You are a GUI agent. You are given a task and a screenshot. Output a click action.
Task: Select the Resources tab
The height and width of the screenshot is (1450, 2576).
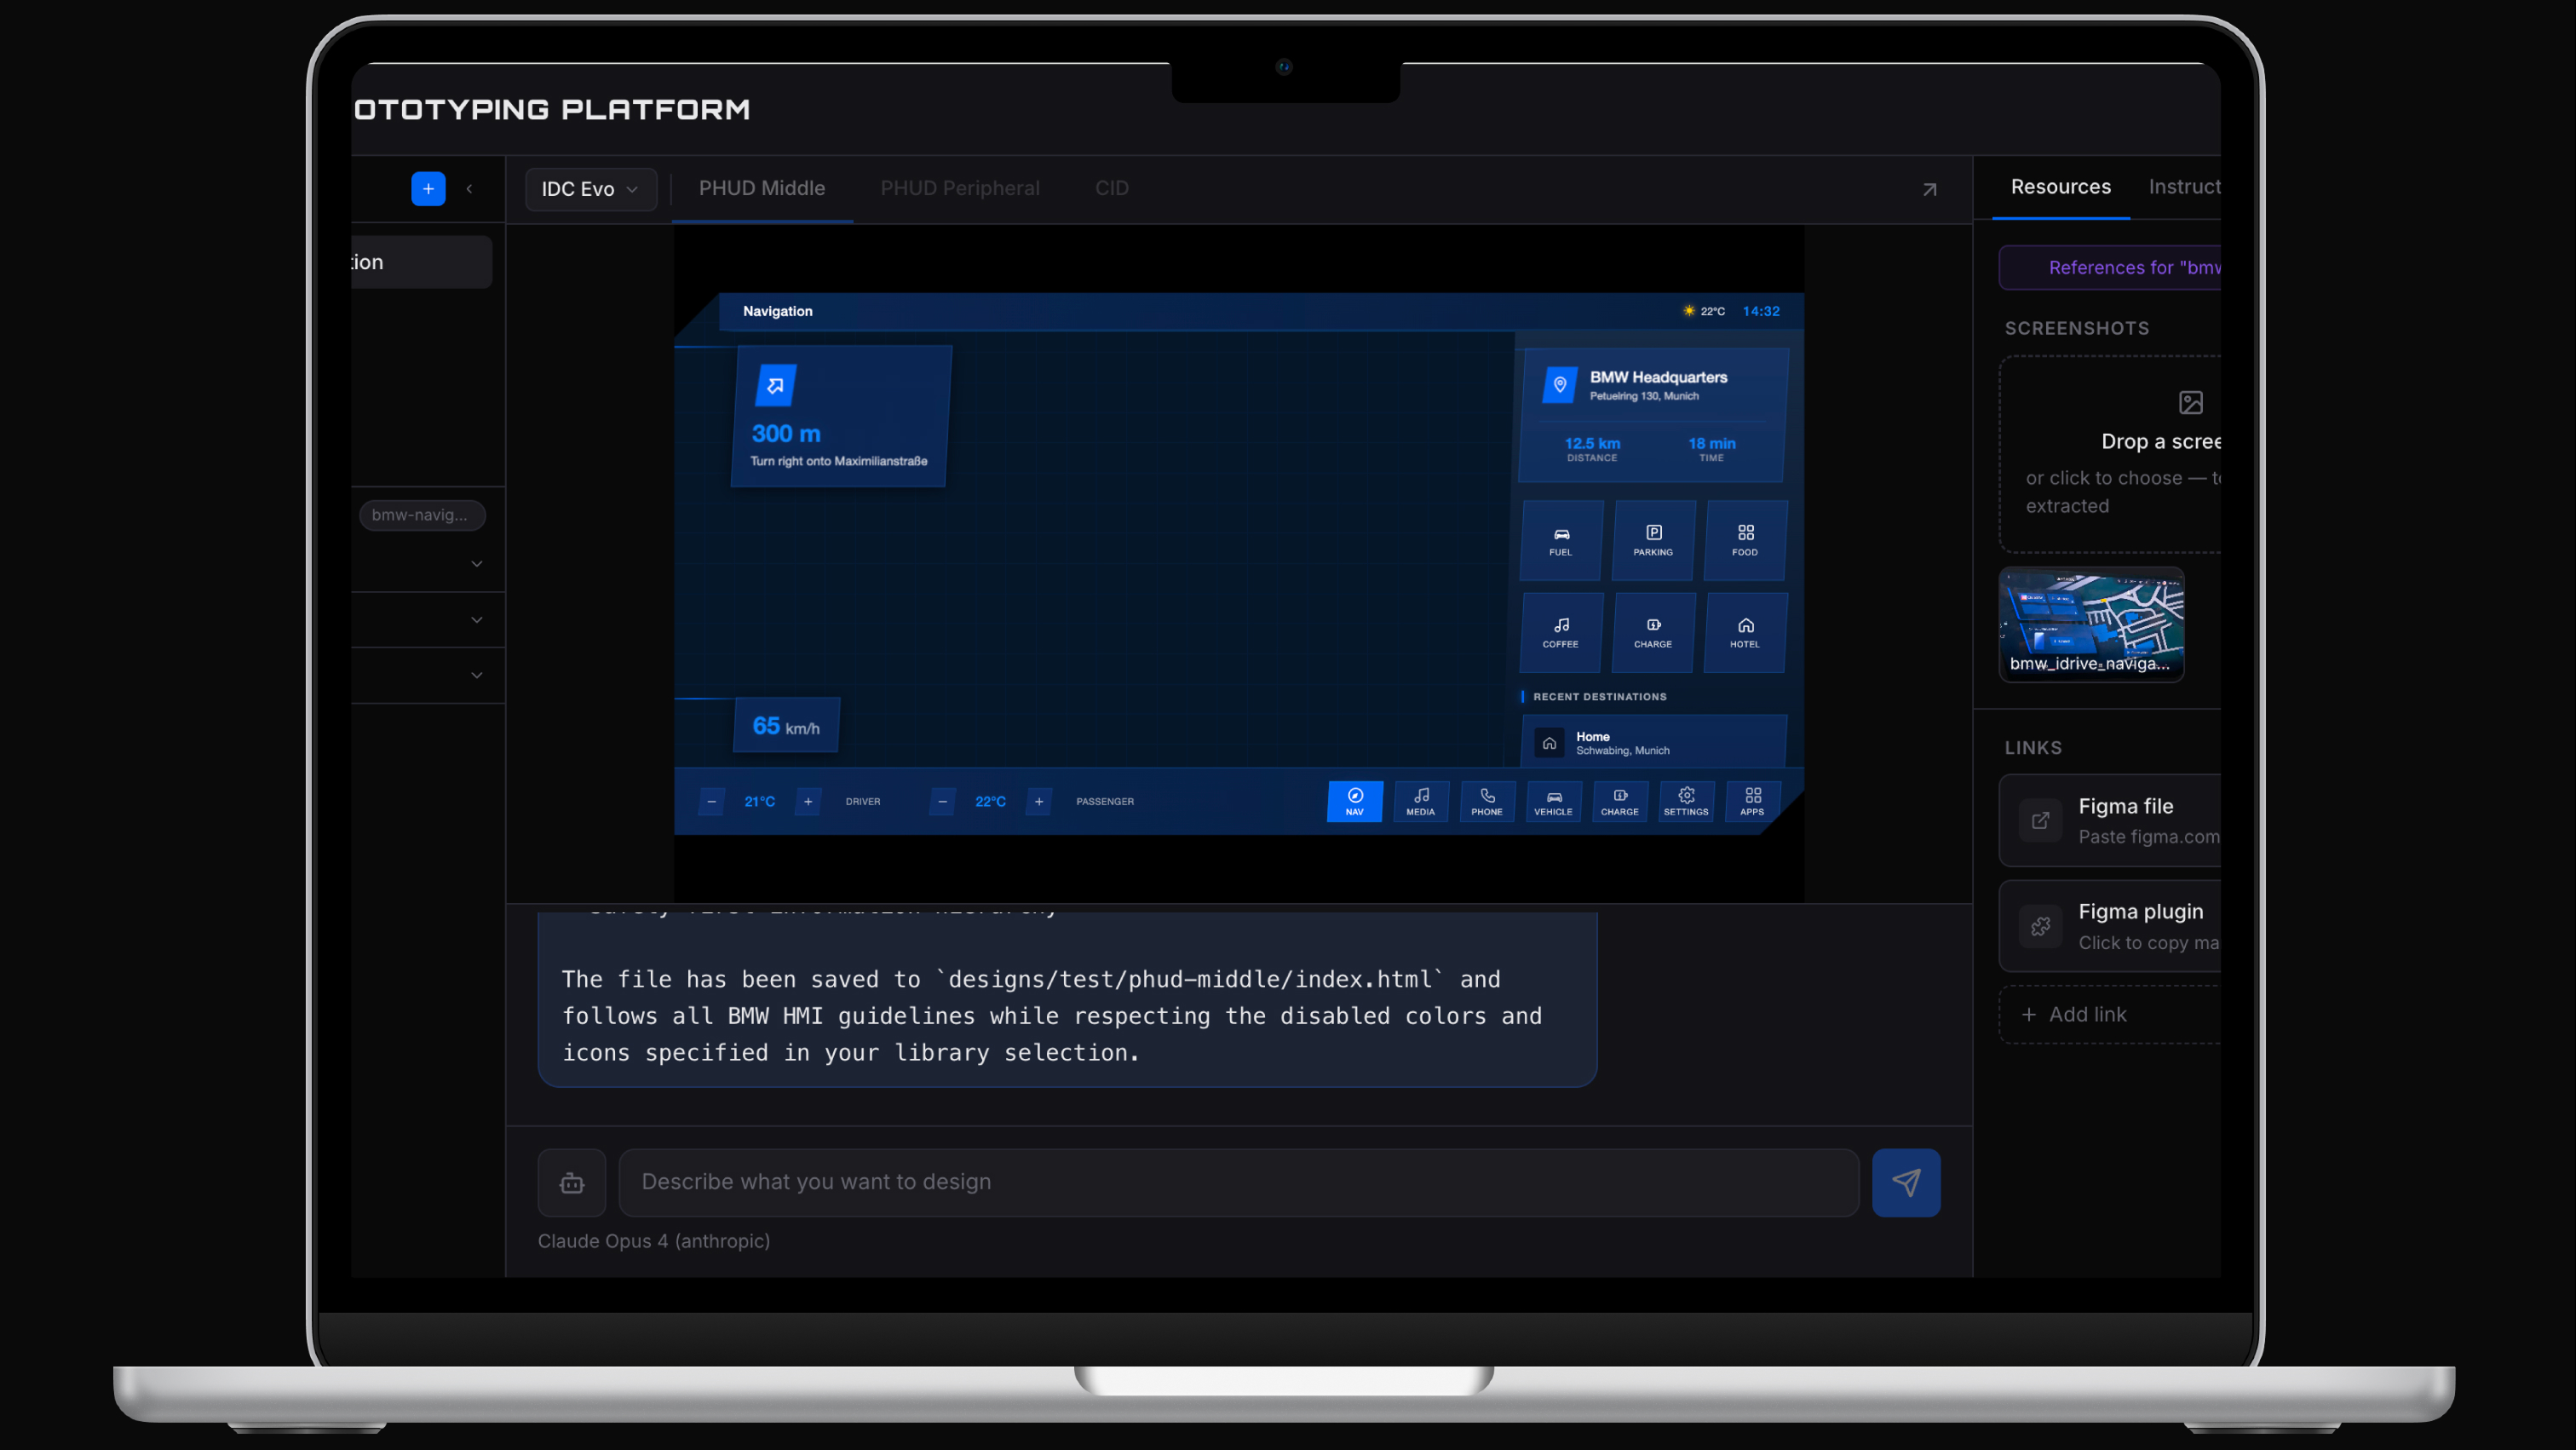point(2060,187)
